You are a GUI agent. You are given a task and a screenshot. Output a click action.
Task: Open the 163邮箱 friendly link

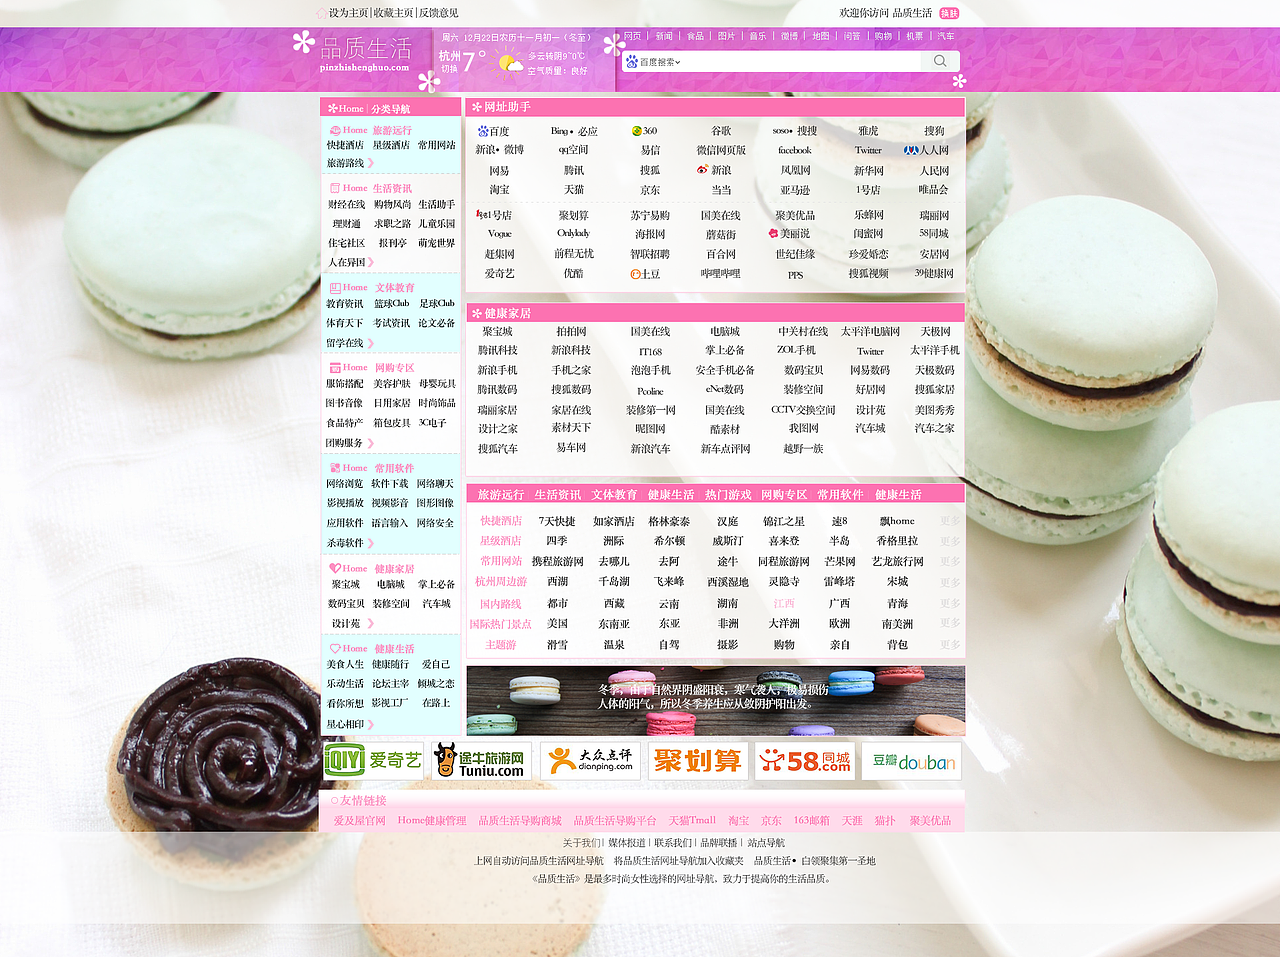click(812, 821)
